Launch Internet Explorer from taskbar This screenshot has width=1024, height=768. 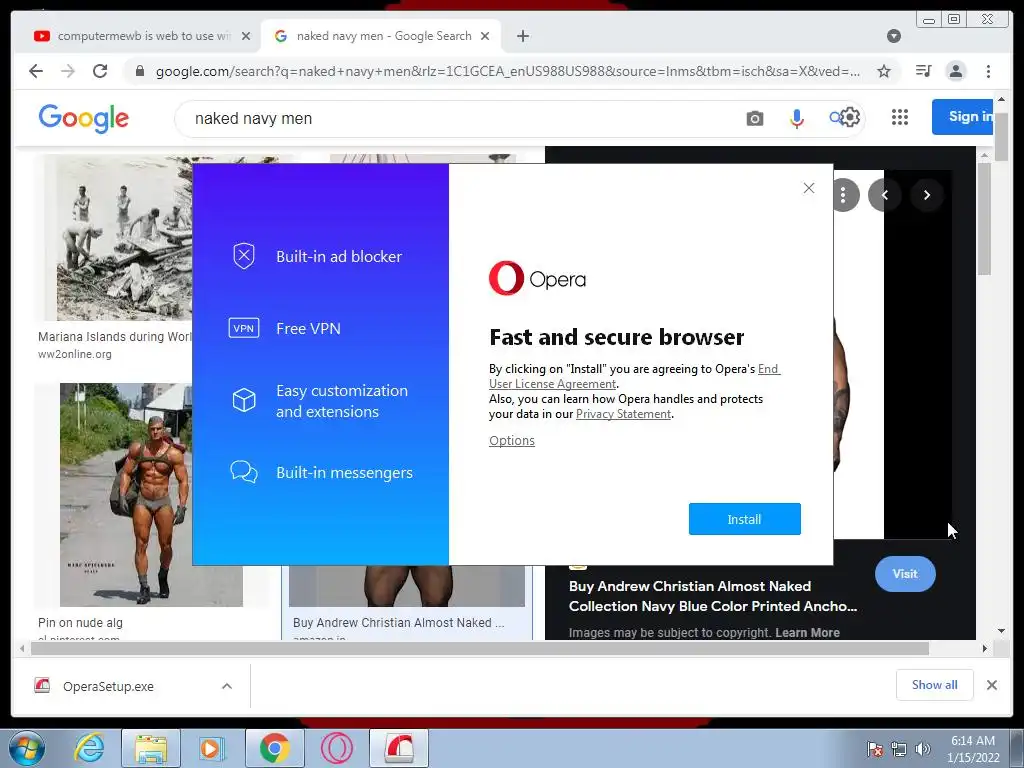pos(89,748)
